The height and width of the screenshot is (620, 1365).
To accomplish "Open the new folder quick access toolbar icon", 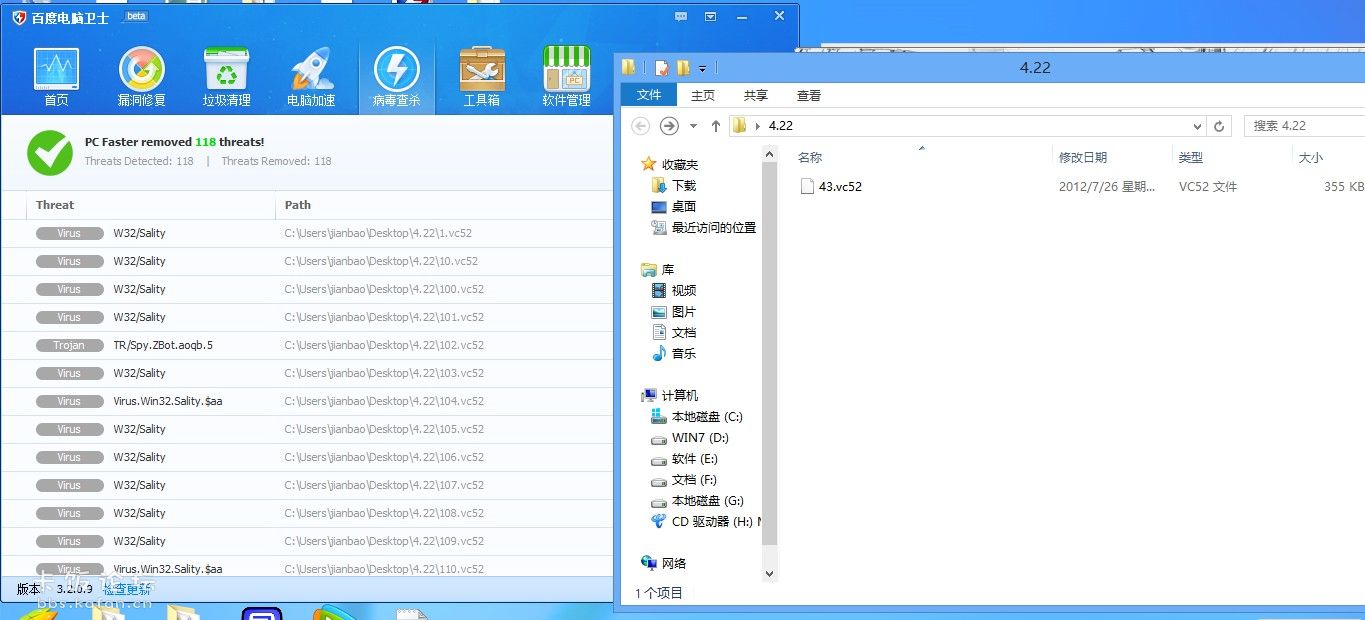I will (x=683, y=68).
